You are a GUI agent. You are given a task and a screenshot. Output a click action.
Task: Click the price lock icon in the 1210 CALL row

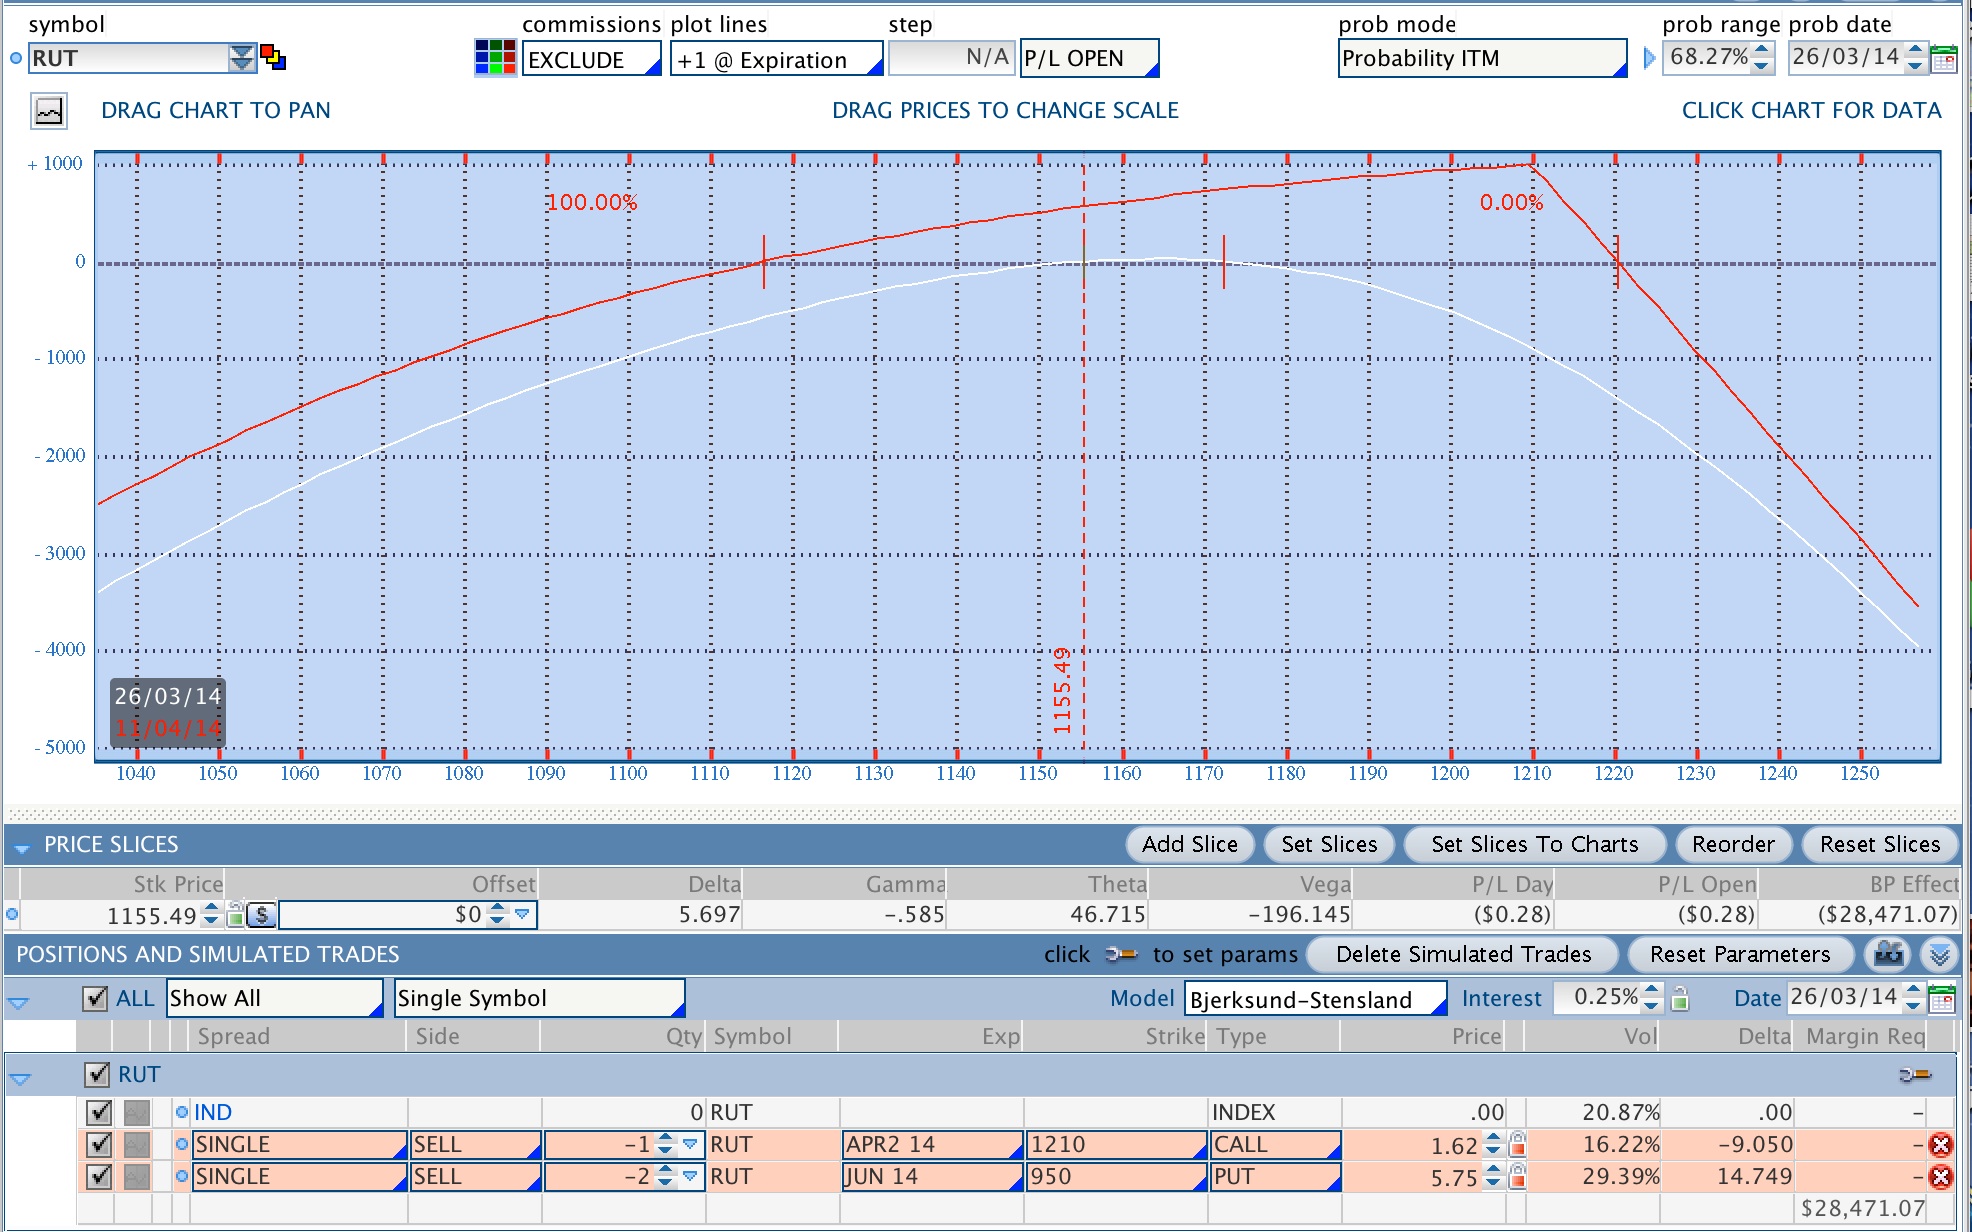(1517, 1144)
